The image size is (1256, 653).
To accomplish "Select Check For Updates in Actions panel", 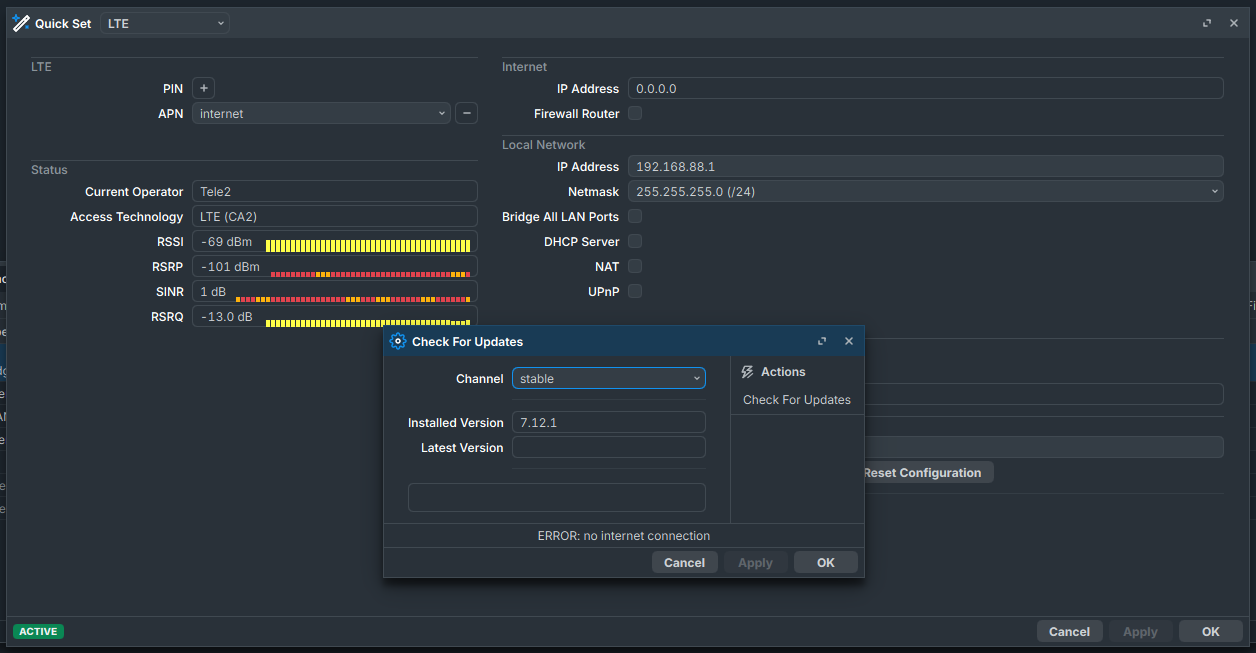I will point(796,400).
